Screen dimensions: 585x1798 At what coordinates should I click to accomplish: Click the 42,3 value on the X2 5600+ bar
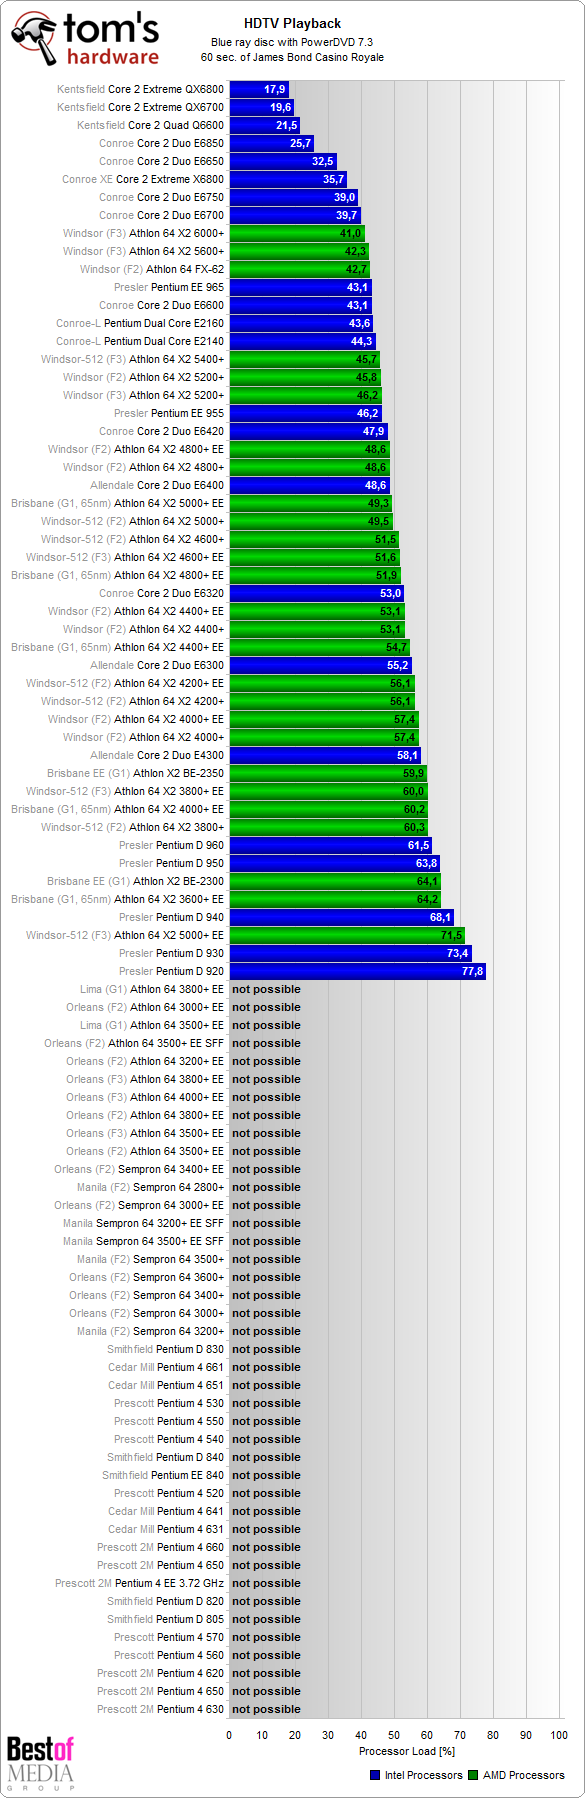tap(355, 251)
